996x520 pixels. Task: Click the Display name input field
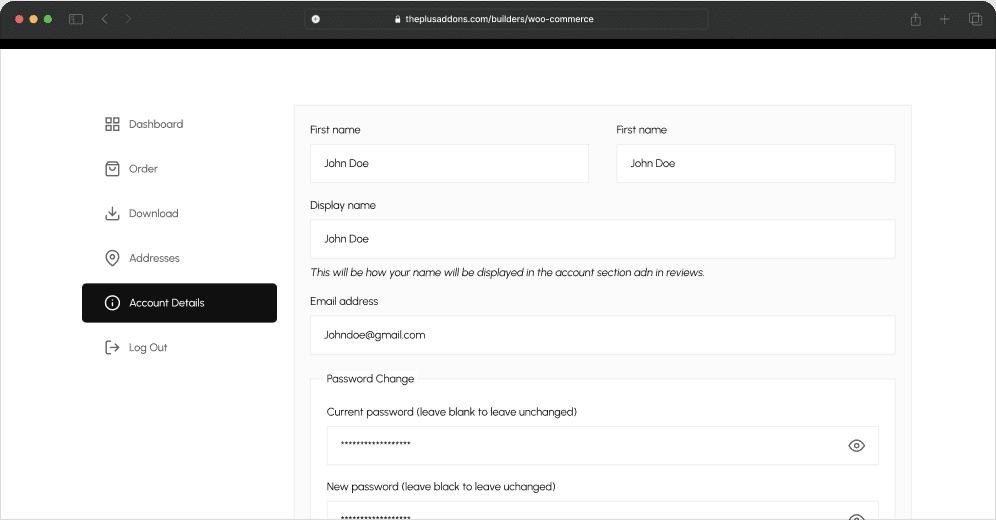602,239
